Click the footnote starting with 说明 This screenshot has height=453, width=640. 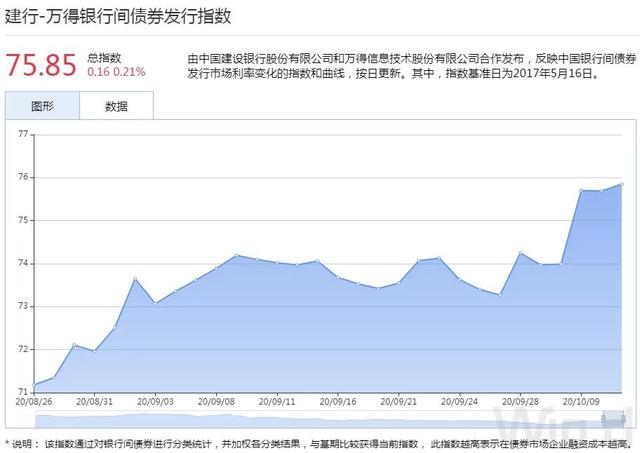pos(319,444)
